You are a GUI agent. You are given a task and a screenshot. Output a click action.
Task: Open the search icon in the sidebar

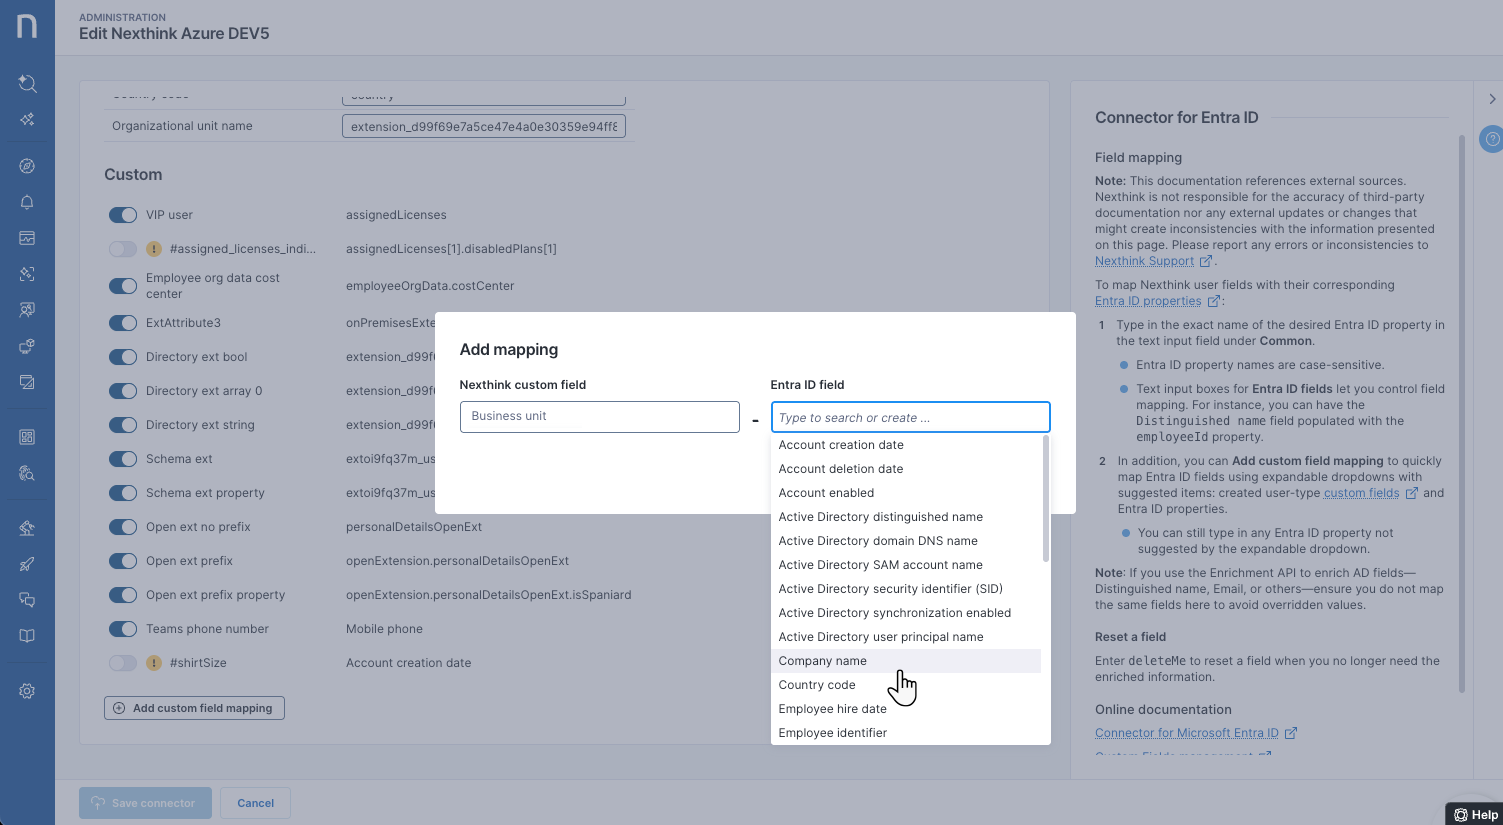coord(27,84)
